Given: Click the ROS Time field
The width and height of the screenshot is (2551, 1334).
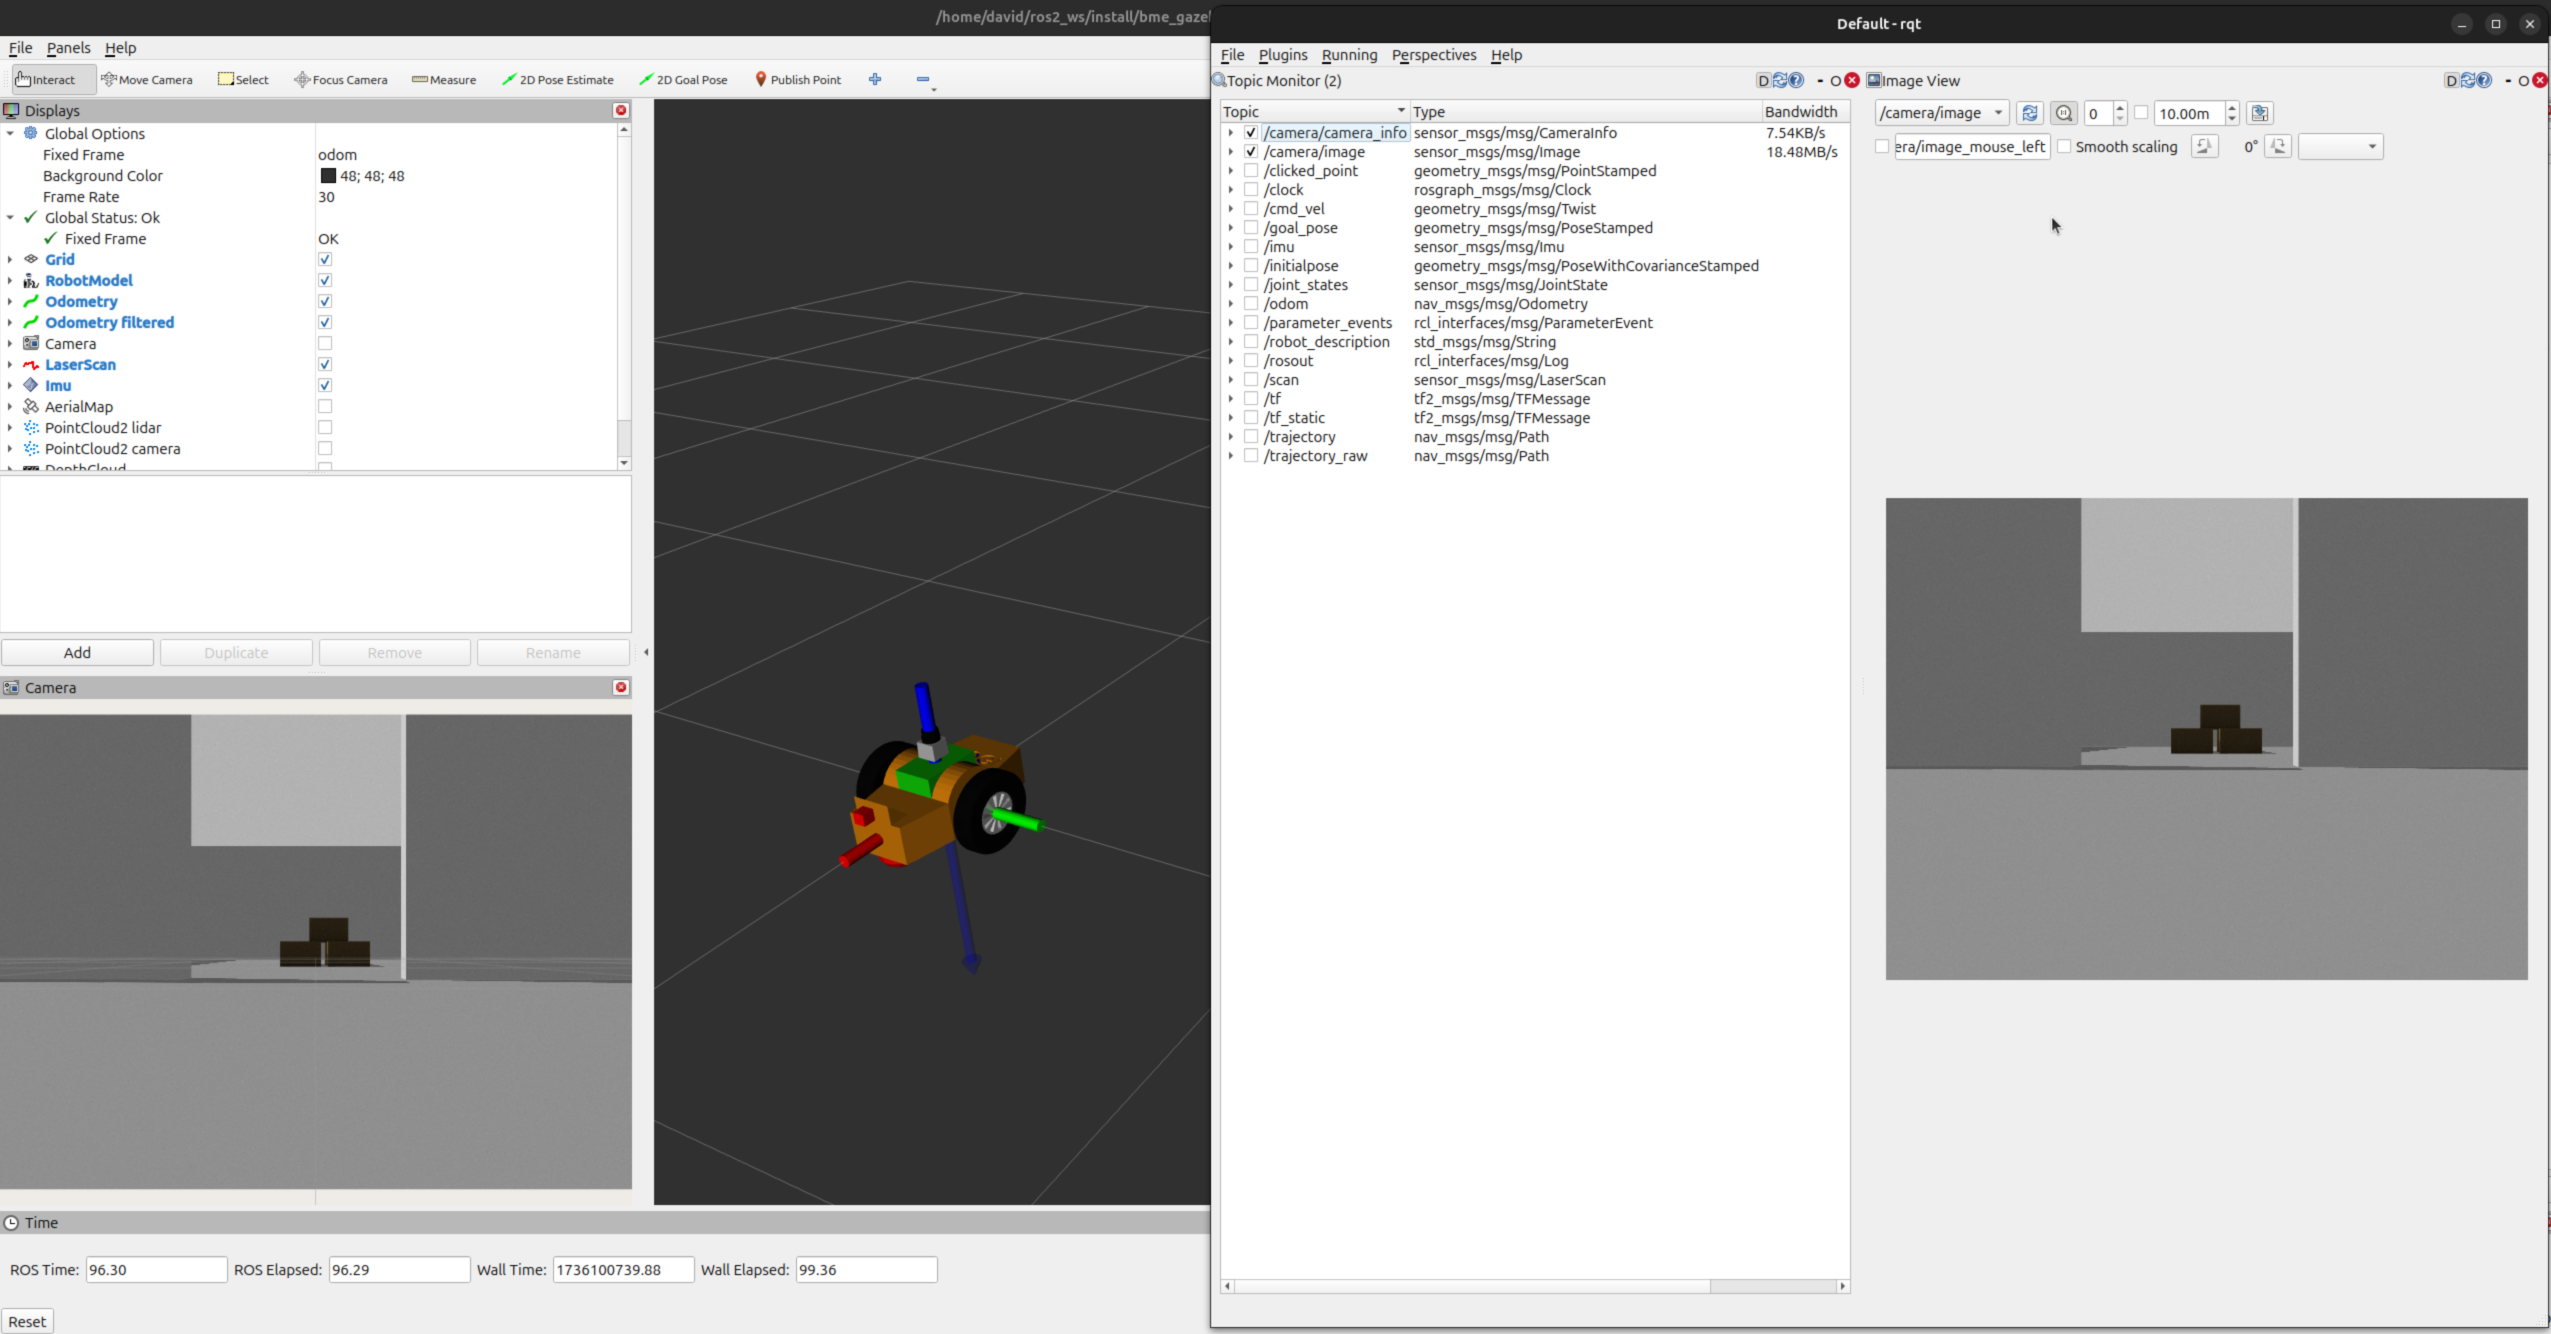Looking at the screenshot, I should tap(156, 1270).
